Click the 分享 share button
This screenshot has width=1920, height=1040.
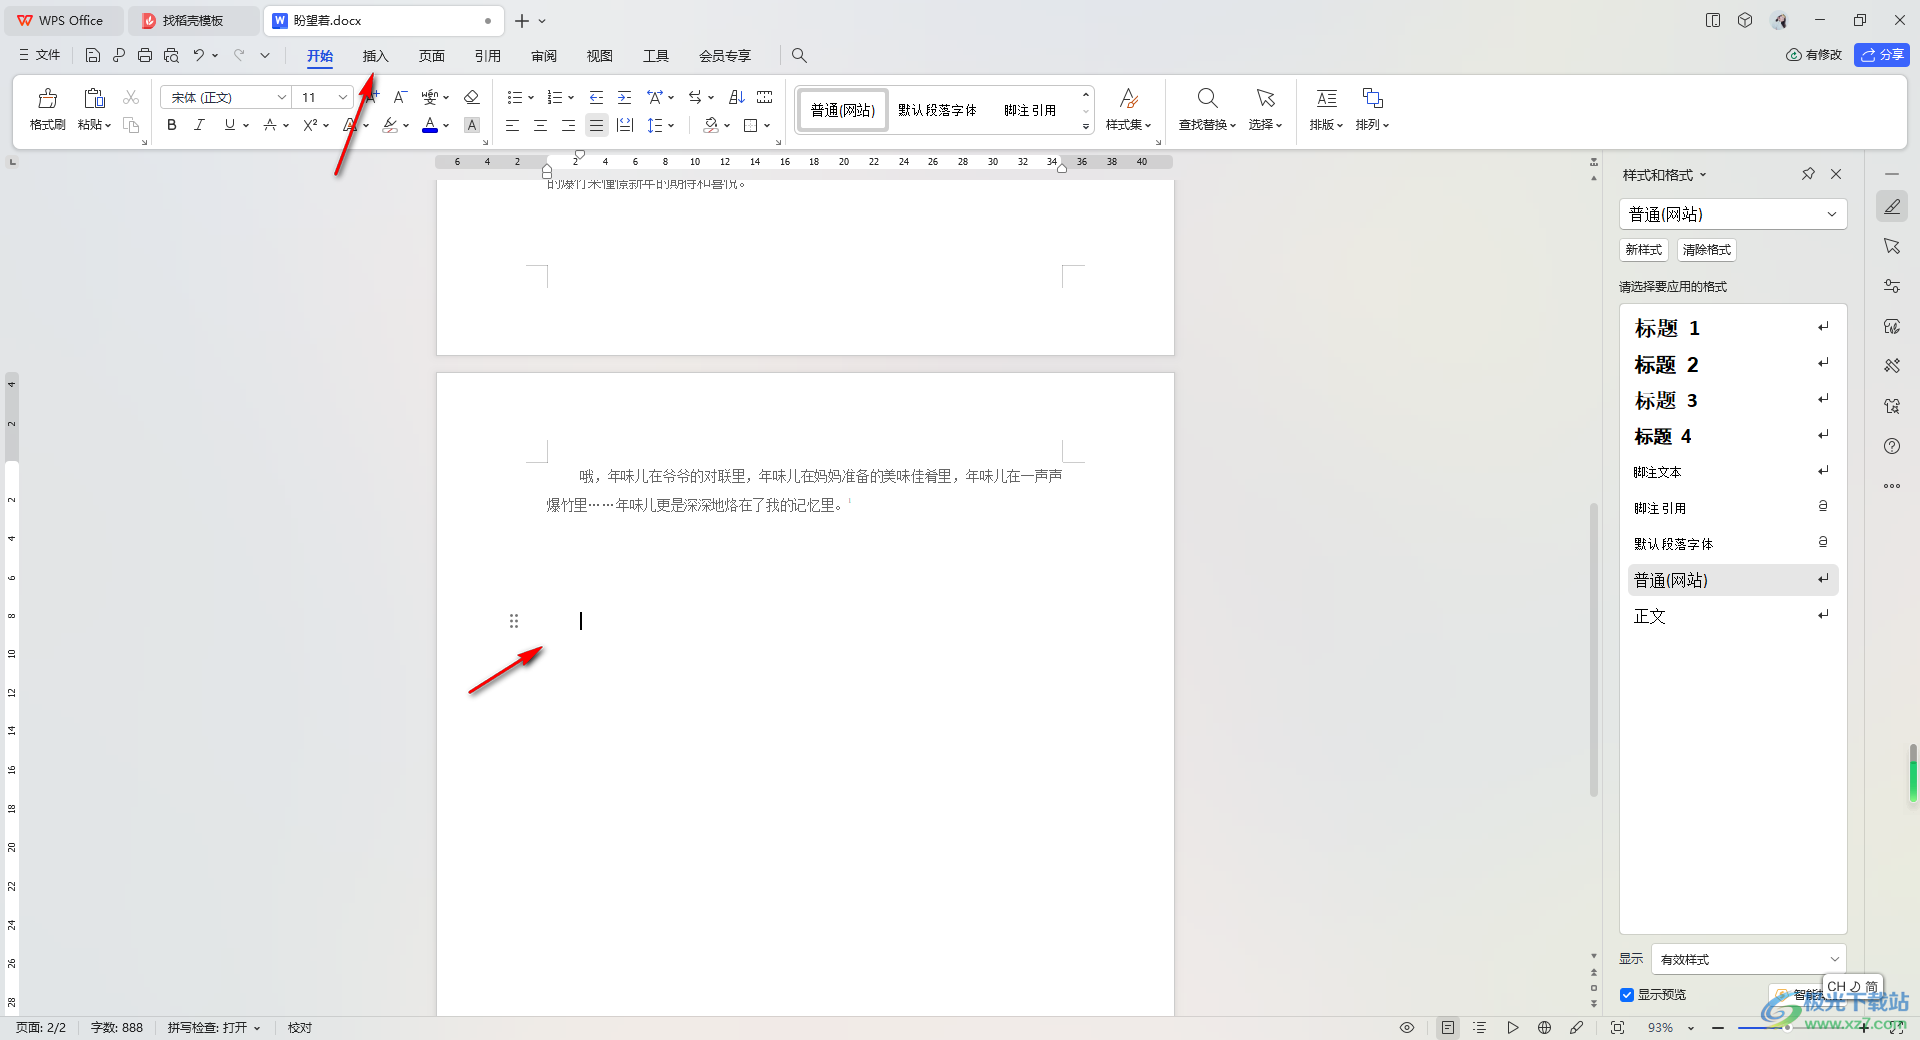point(1881,55)
